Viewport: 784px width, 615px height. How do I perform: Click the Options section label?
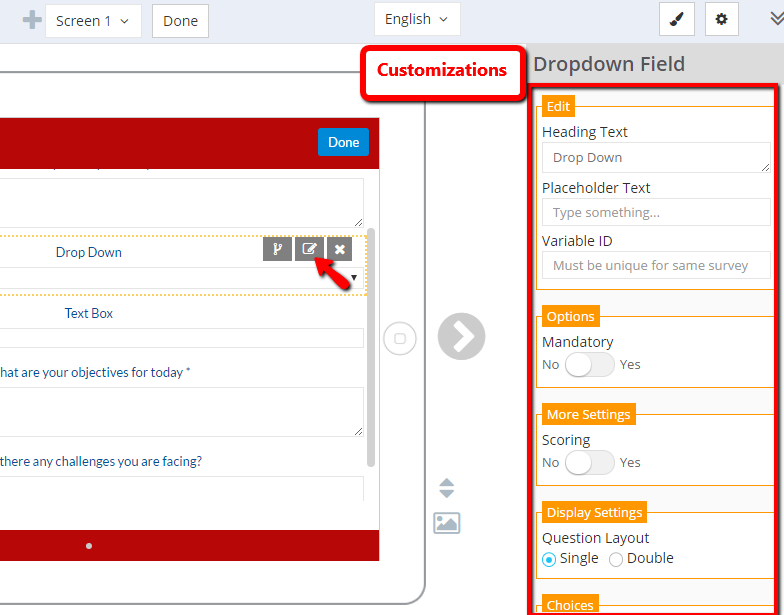(x=570, y=316)
